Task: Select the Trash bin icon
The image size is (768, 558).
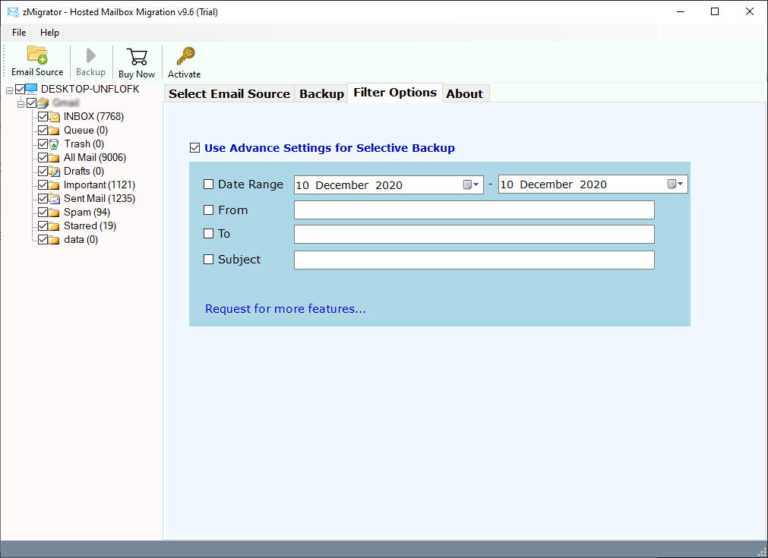Action: click(x=54, y=144)
